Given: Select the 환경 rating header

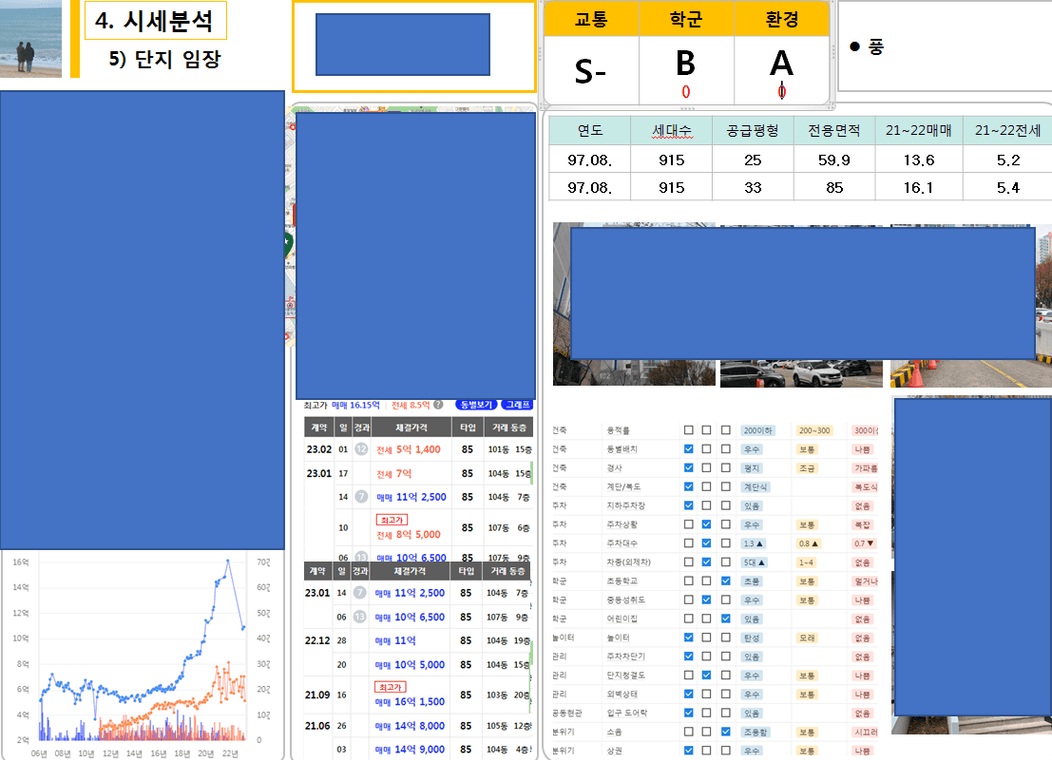Looking at the screenshot, I should [782, 19].
